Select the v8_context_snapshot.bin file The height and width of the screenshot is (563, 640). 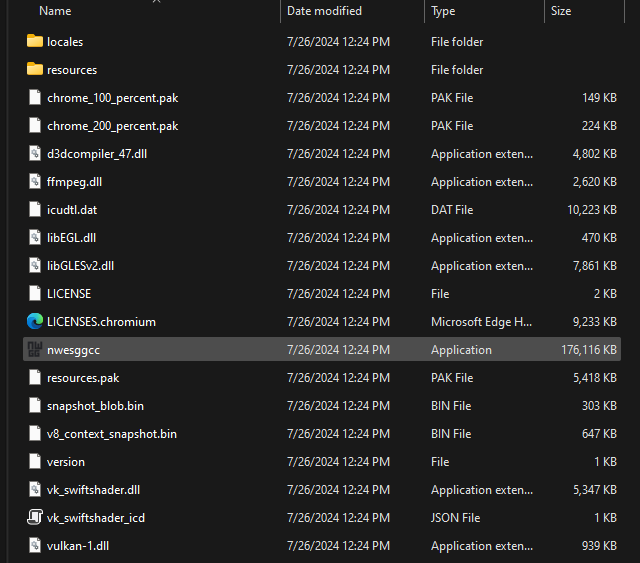(111, 434)
